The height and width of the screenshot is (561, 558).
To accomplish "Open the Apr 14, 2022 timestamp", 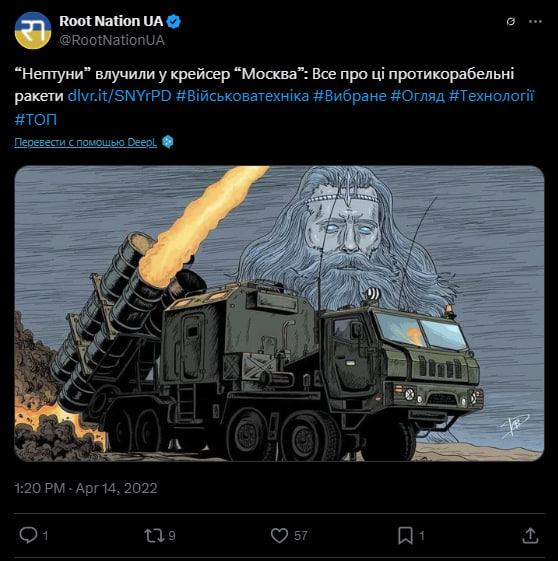I will tap(116, 488).
